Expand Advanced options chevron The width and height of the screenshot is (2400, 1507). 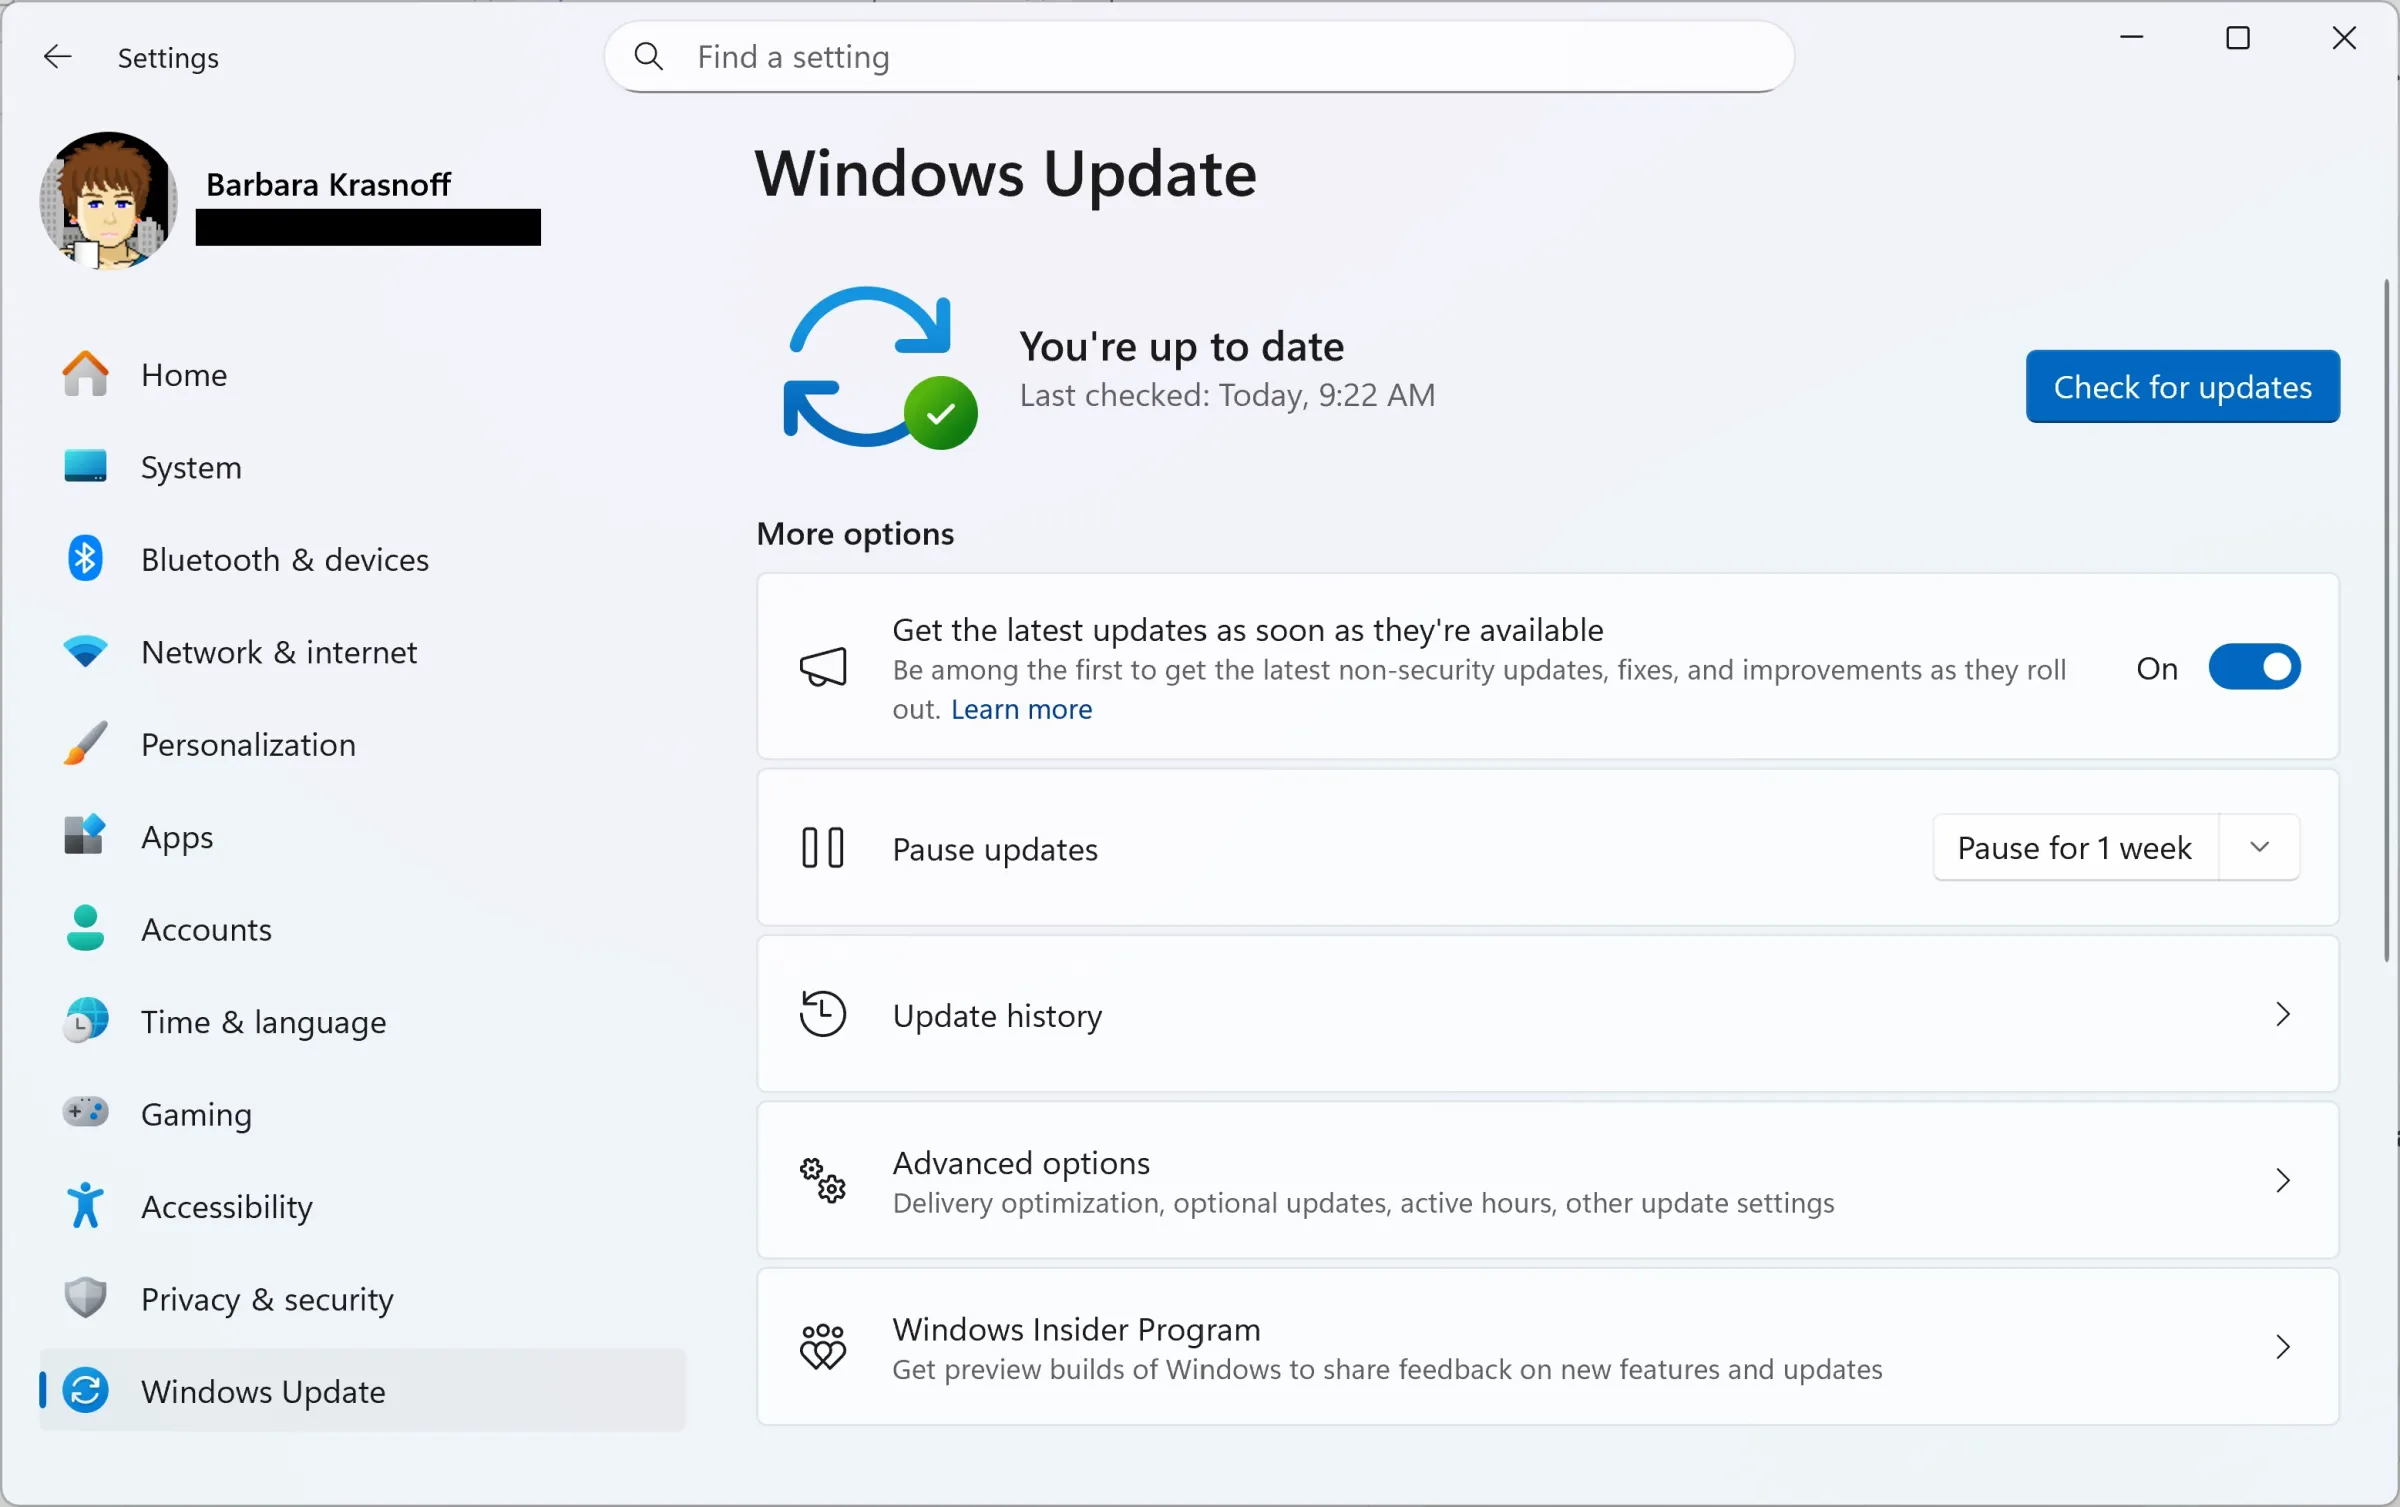point(2282,1181)
